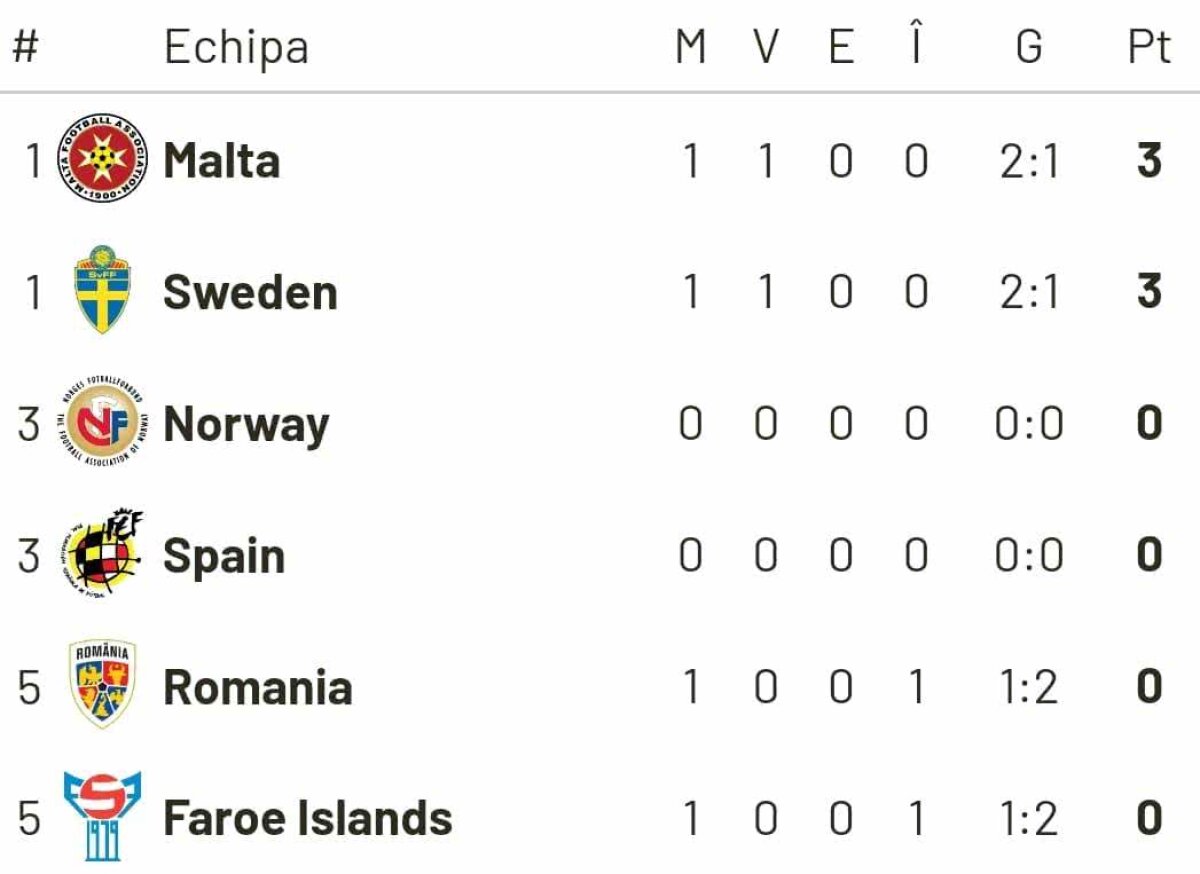Open the Malta team name link
This screenshot has height=874, width=1200.
221,160
